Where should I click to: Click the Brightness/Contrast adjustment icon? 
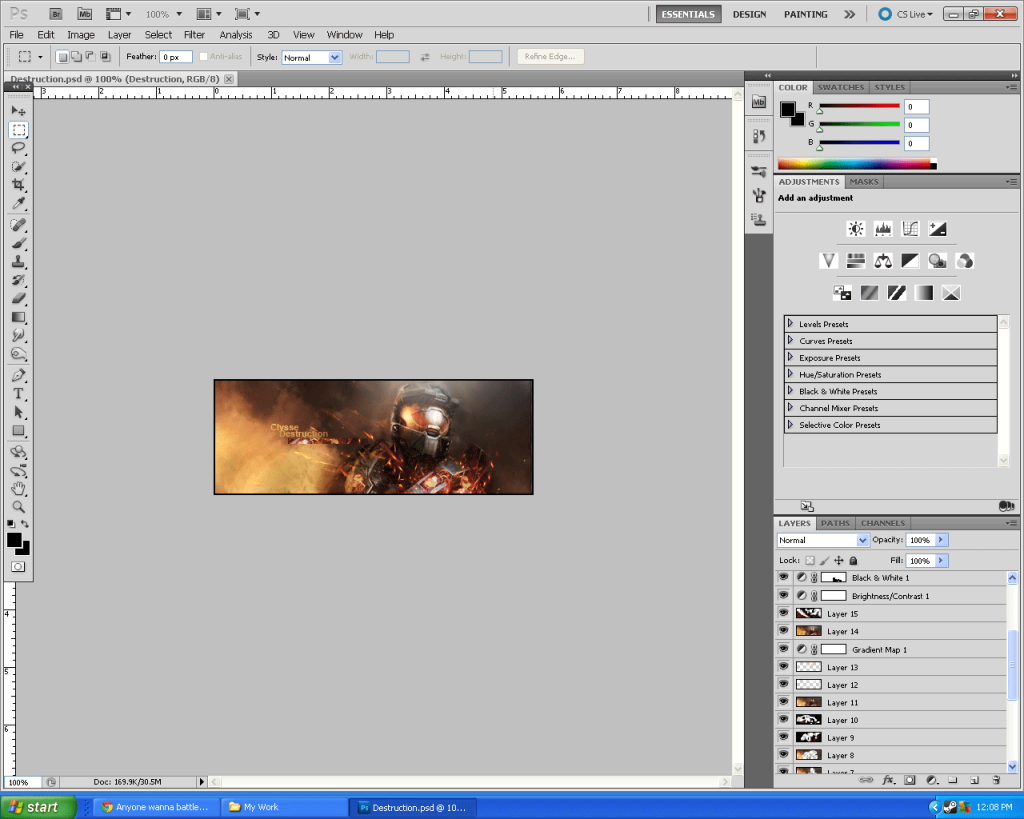coord(855,229)
